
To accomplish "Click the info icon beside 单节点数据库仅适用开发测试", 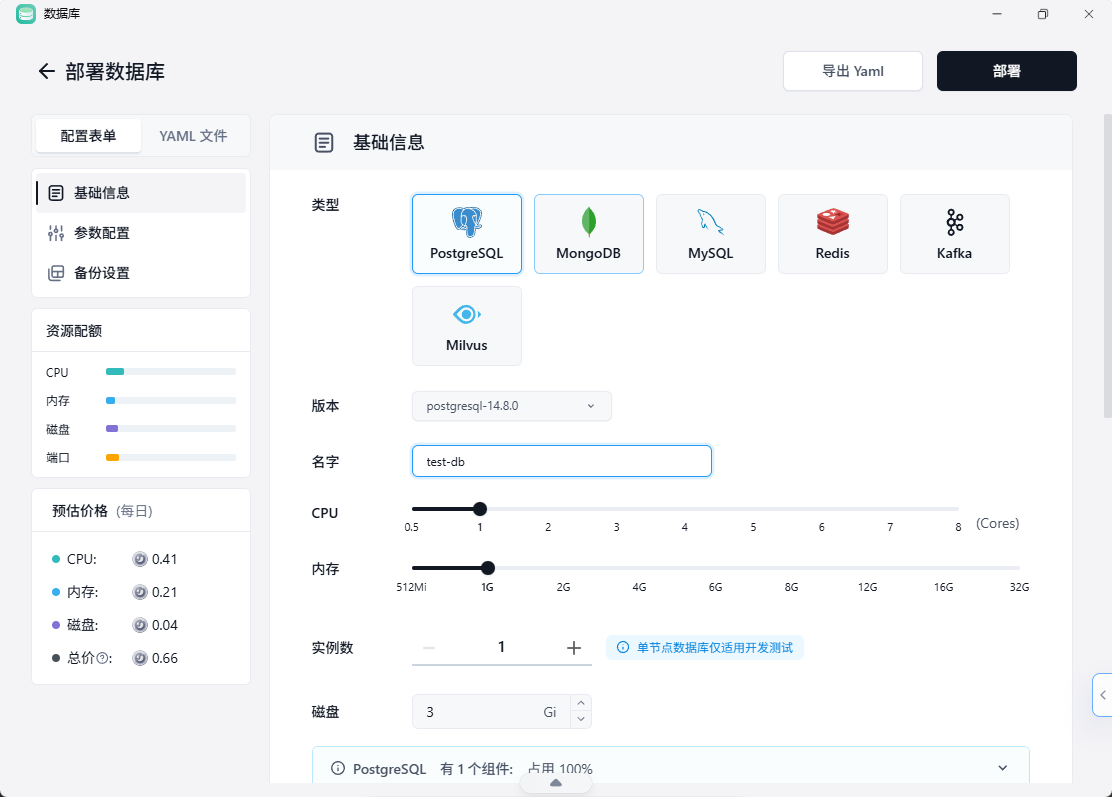I will (x=623, y=647).
